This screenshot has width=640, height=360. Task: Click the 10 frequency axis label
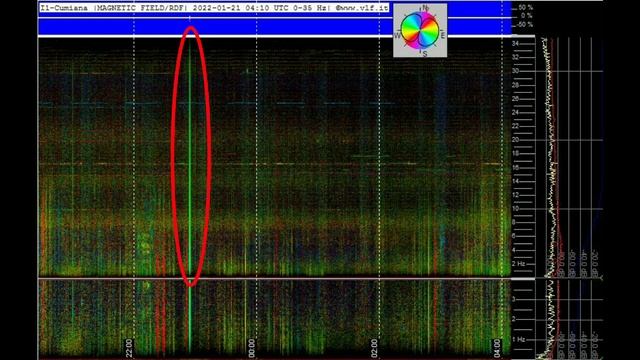(516, 209)
